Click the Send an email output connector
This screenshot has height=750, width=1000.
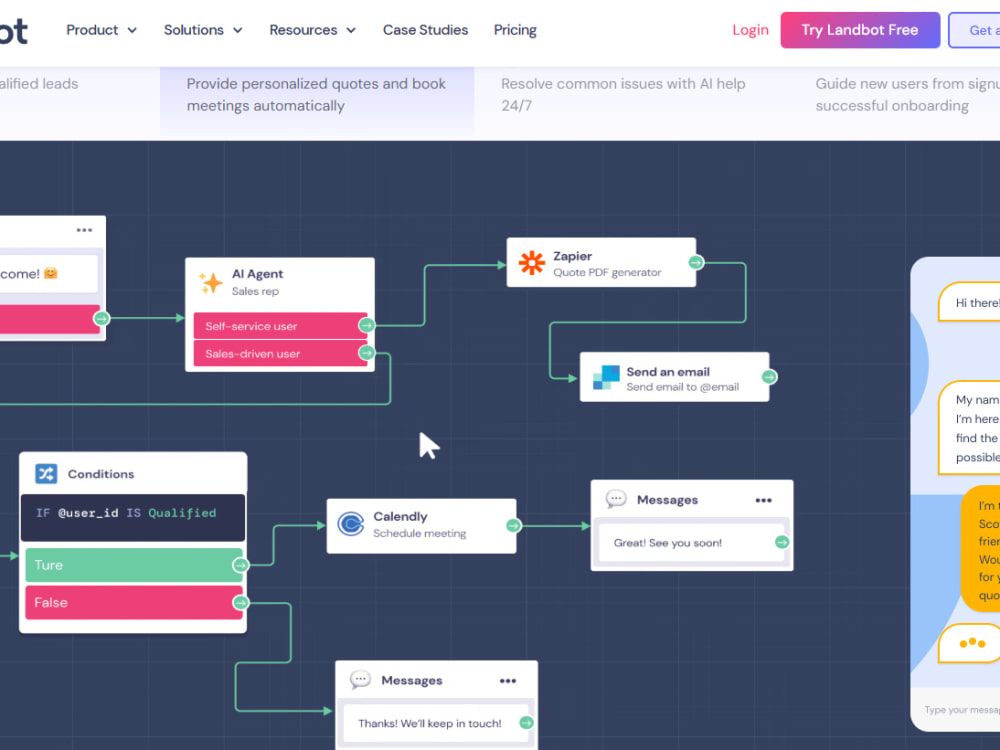click(769, 377)
